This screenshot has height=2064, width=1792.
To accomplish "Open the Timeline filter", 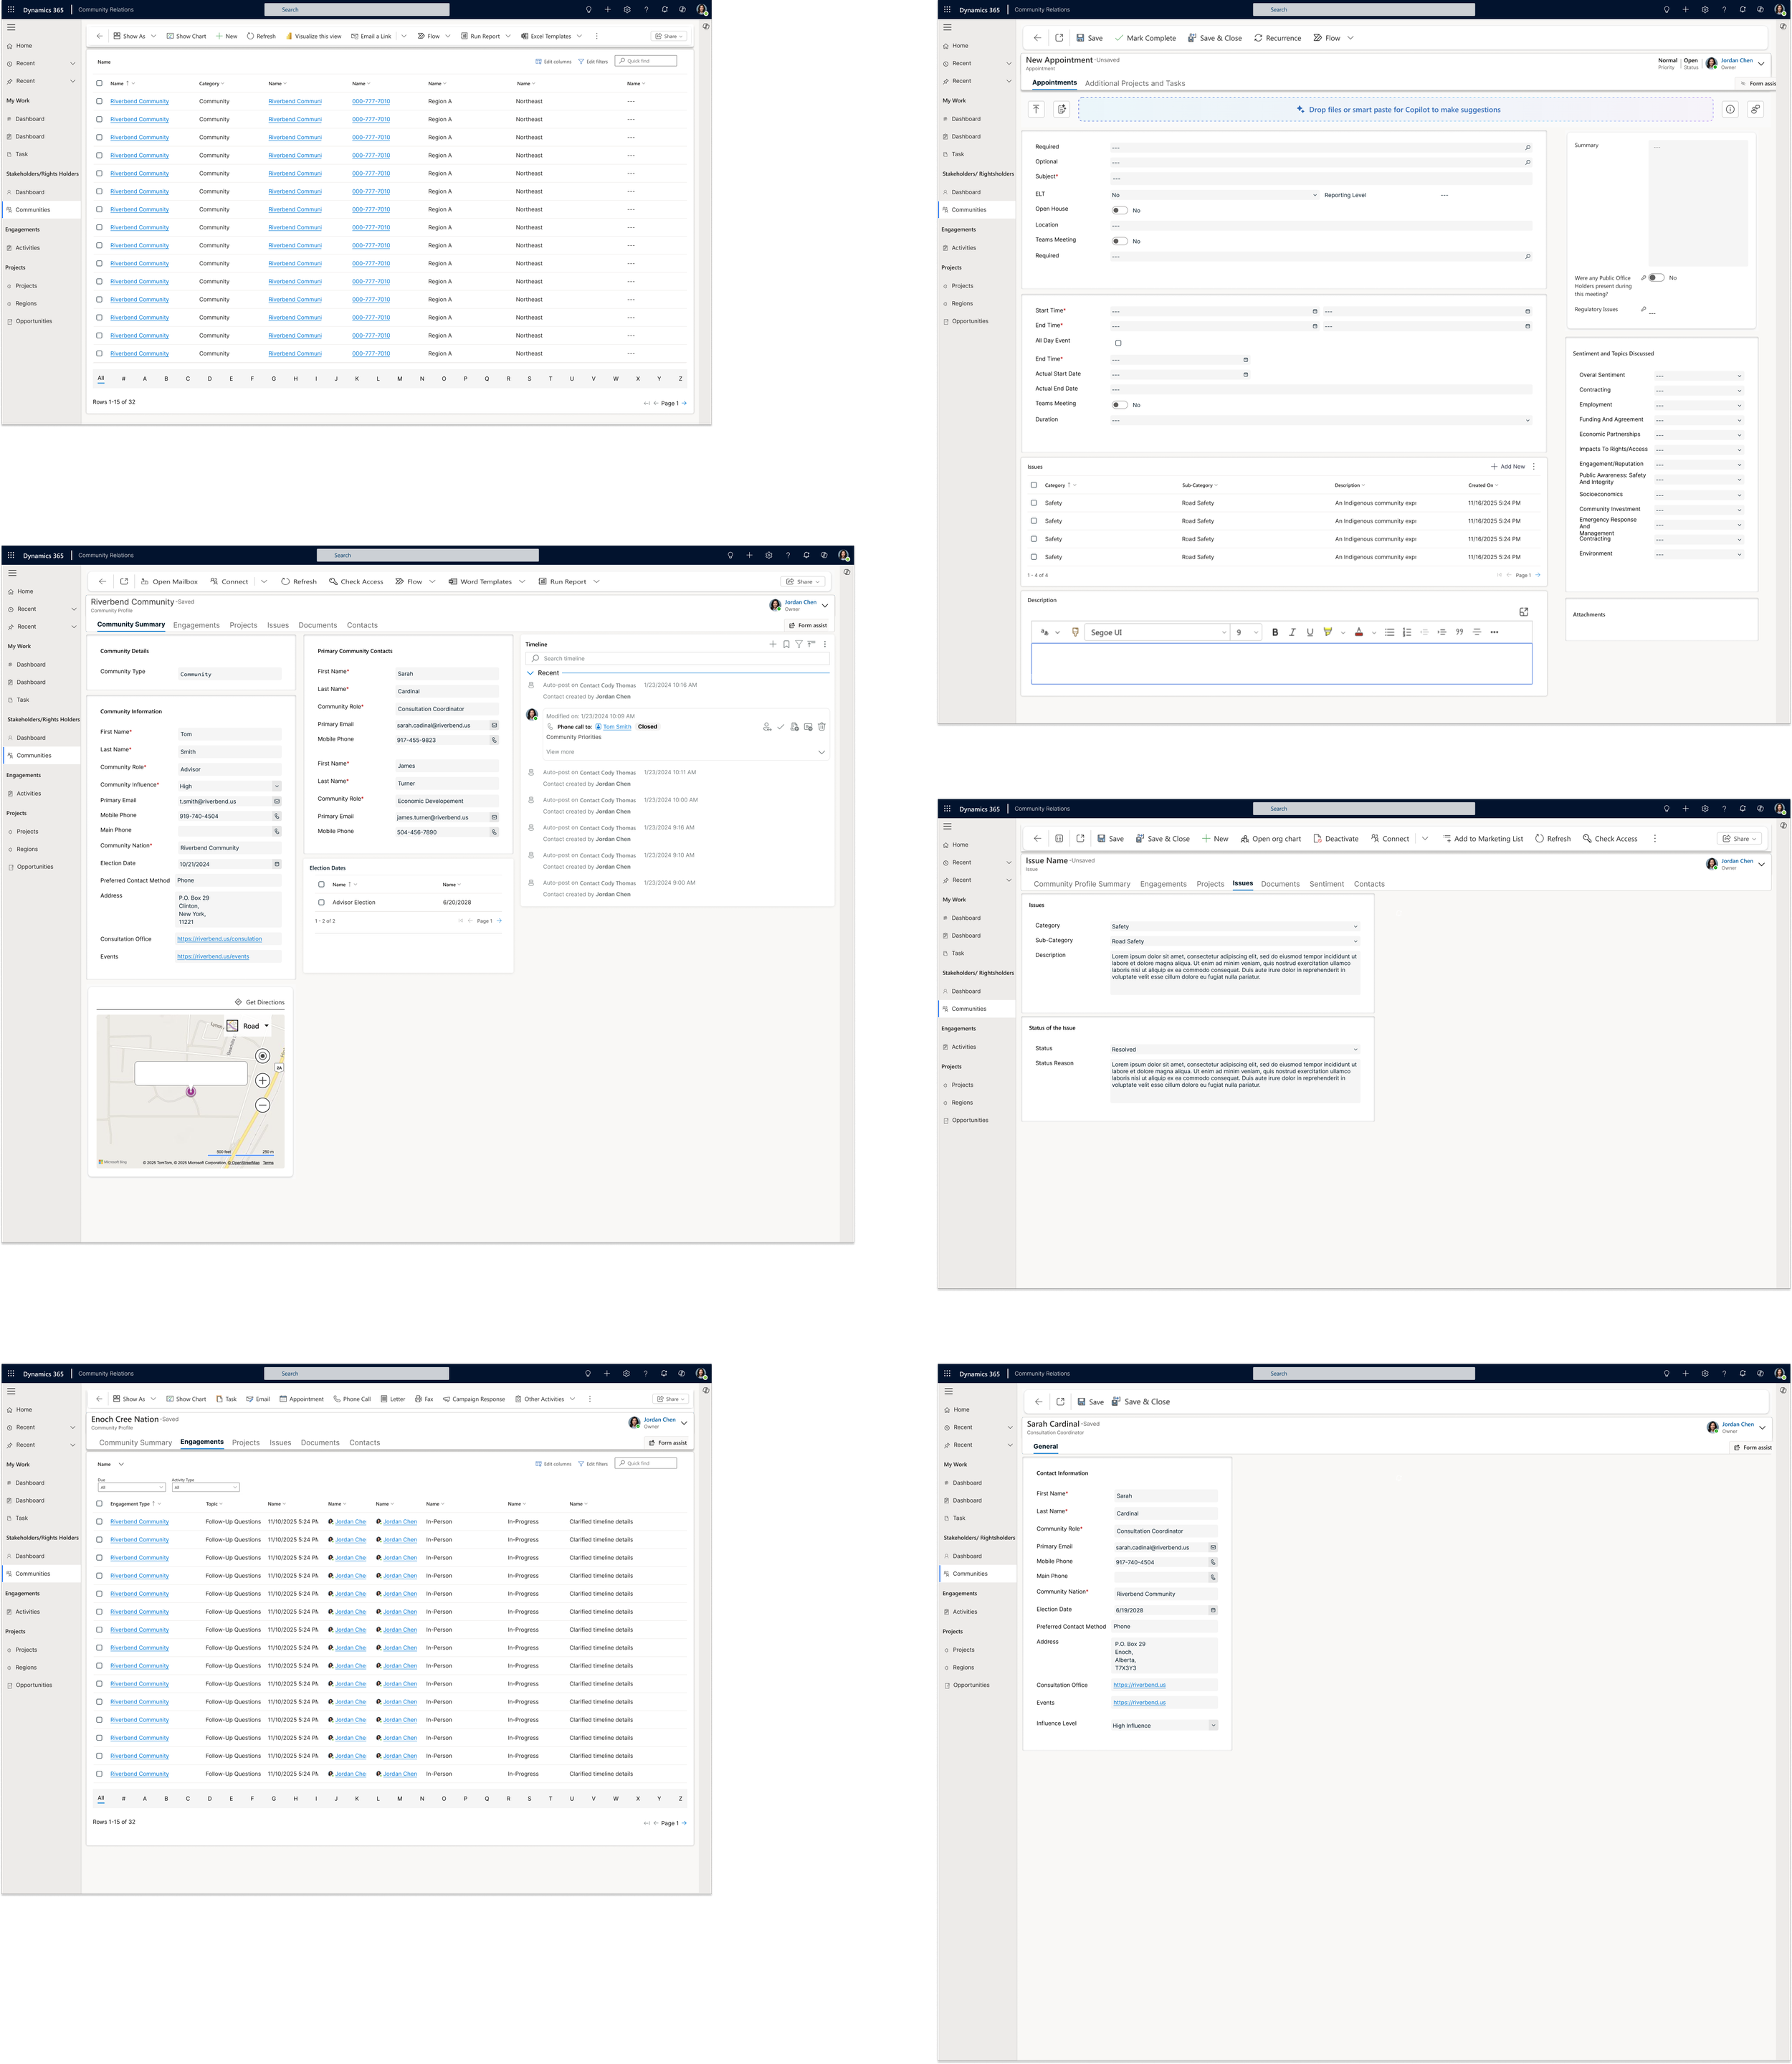I will tap(799, 644).
